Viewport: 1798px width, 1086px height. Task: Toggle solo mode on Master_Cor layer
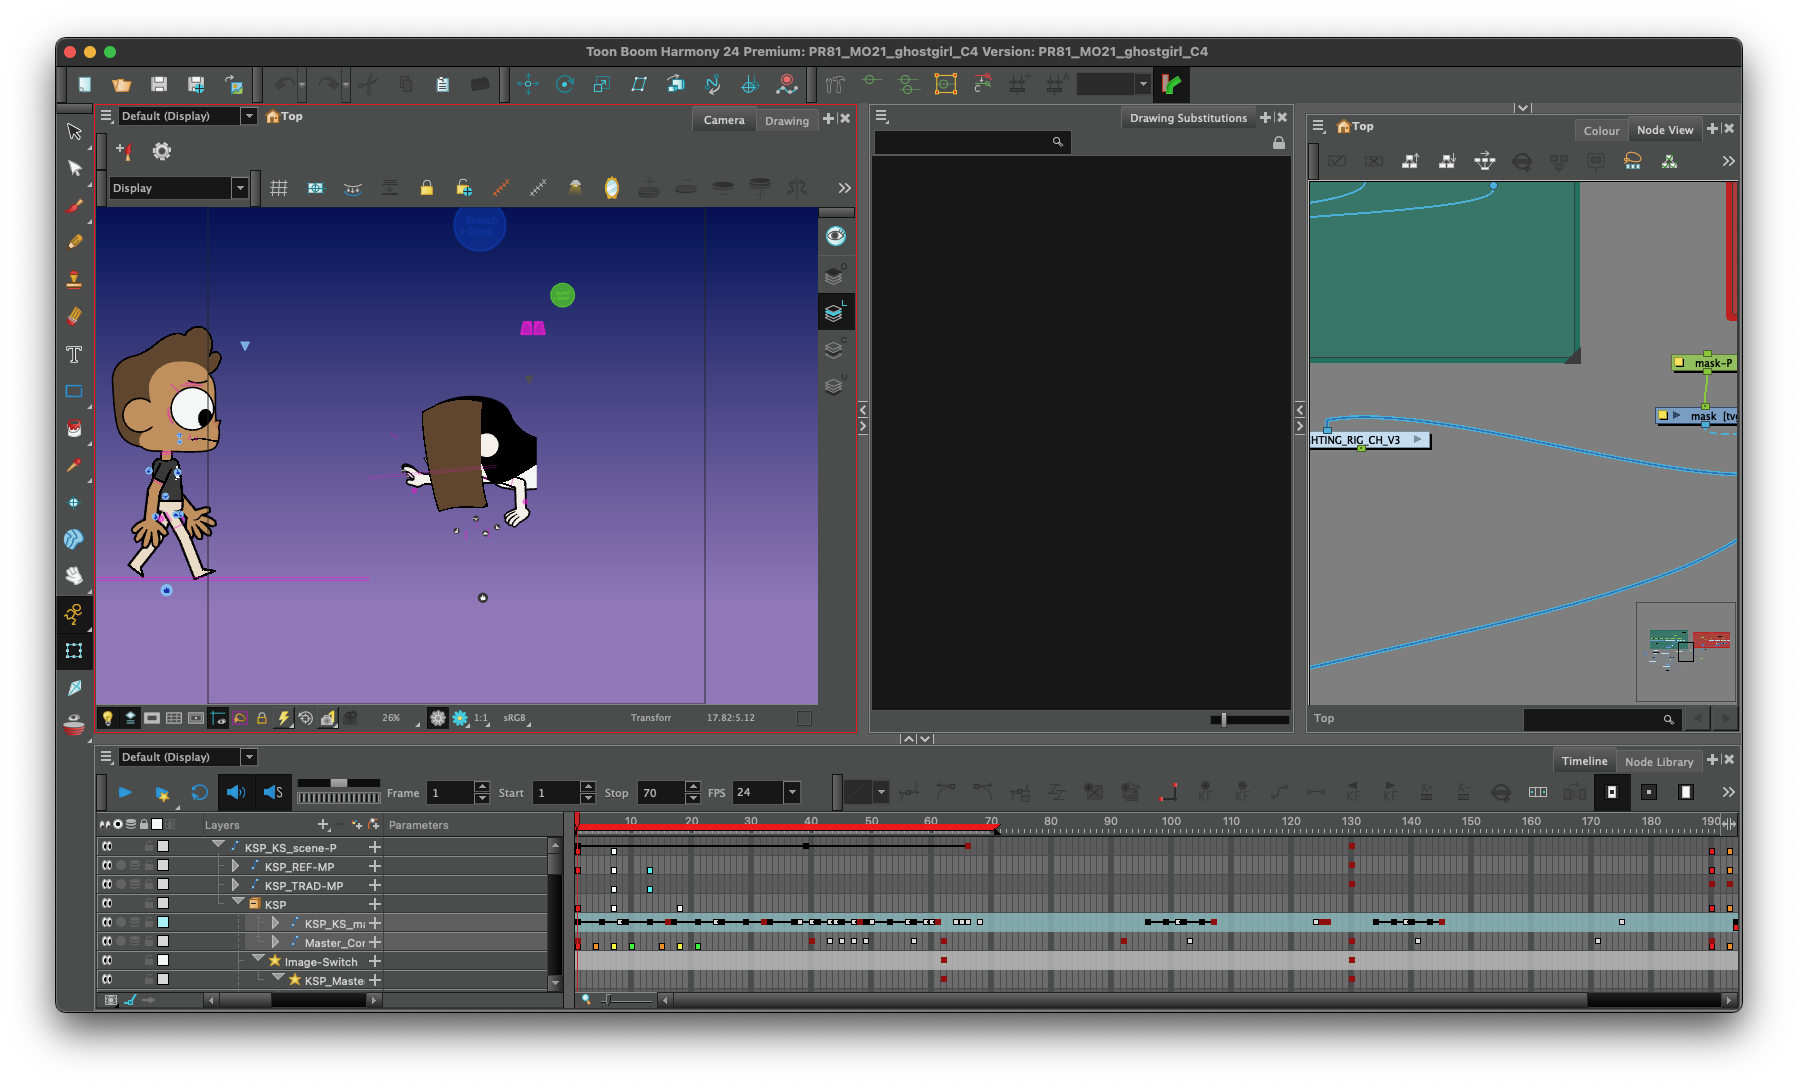(121, 942)
